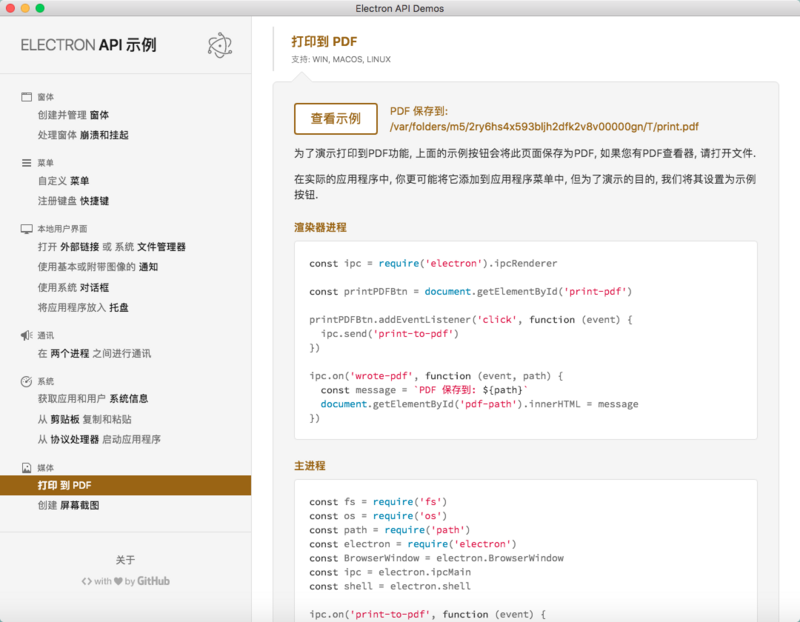Click the ELECTRON API 示例 title

pyautogui.click(x=88, y=45)
